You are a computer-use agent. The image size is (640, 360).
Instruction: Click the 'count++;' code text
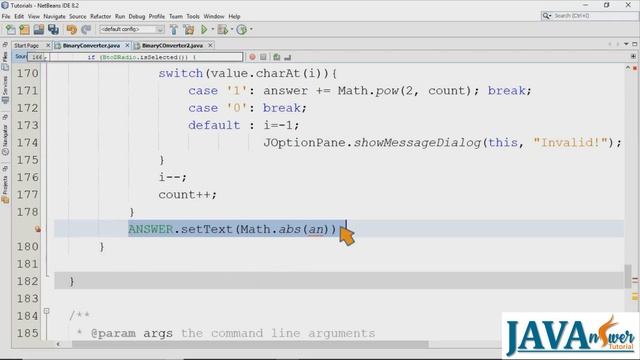187,195
